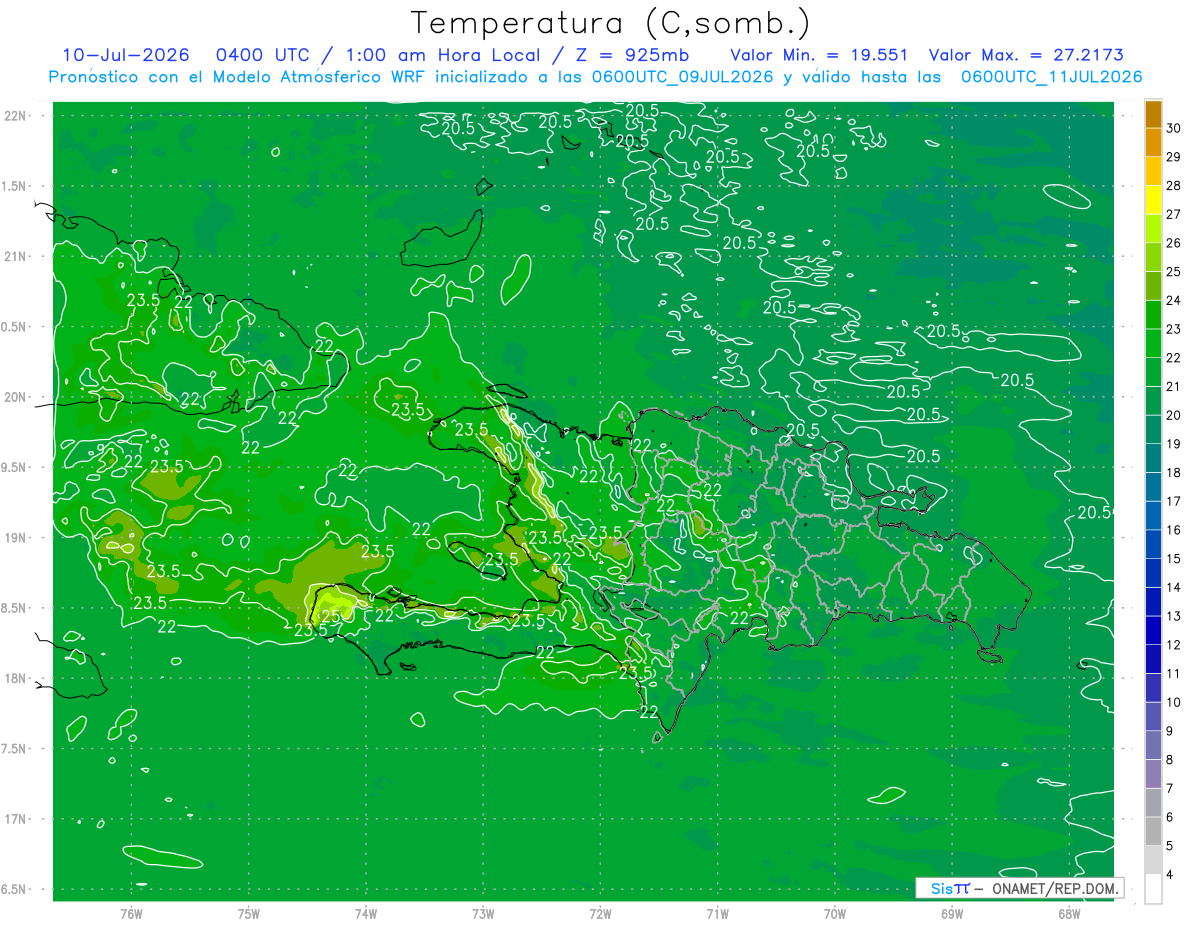Screen dimensions: 1200x927
Task: Click colorbar scale value "15"
Action: click(x=1174, y=558)
